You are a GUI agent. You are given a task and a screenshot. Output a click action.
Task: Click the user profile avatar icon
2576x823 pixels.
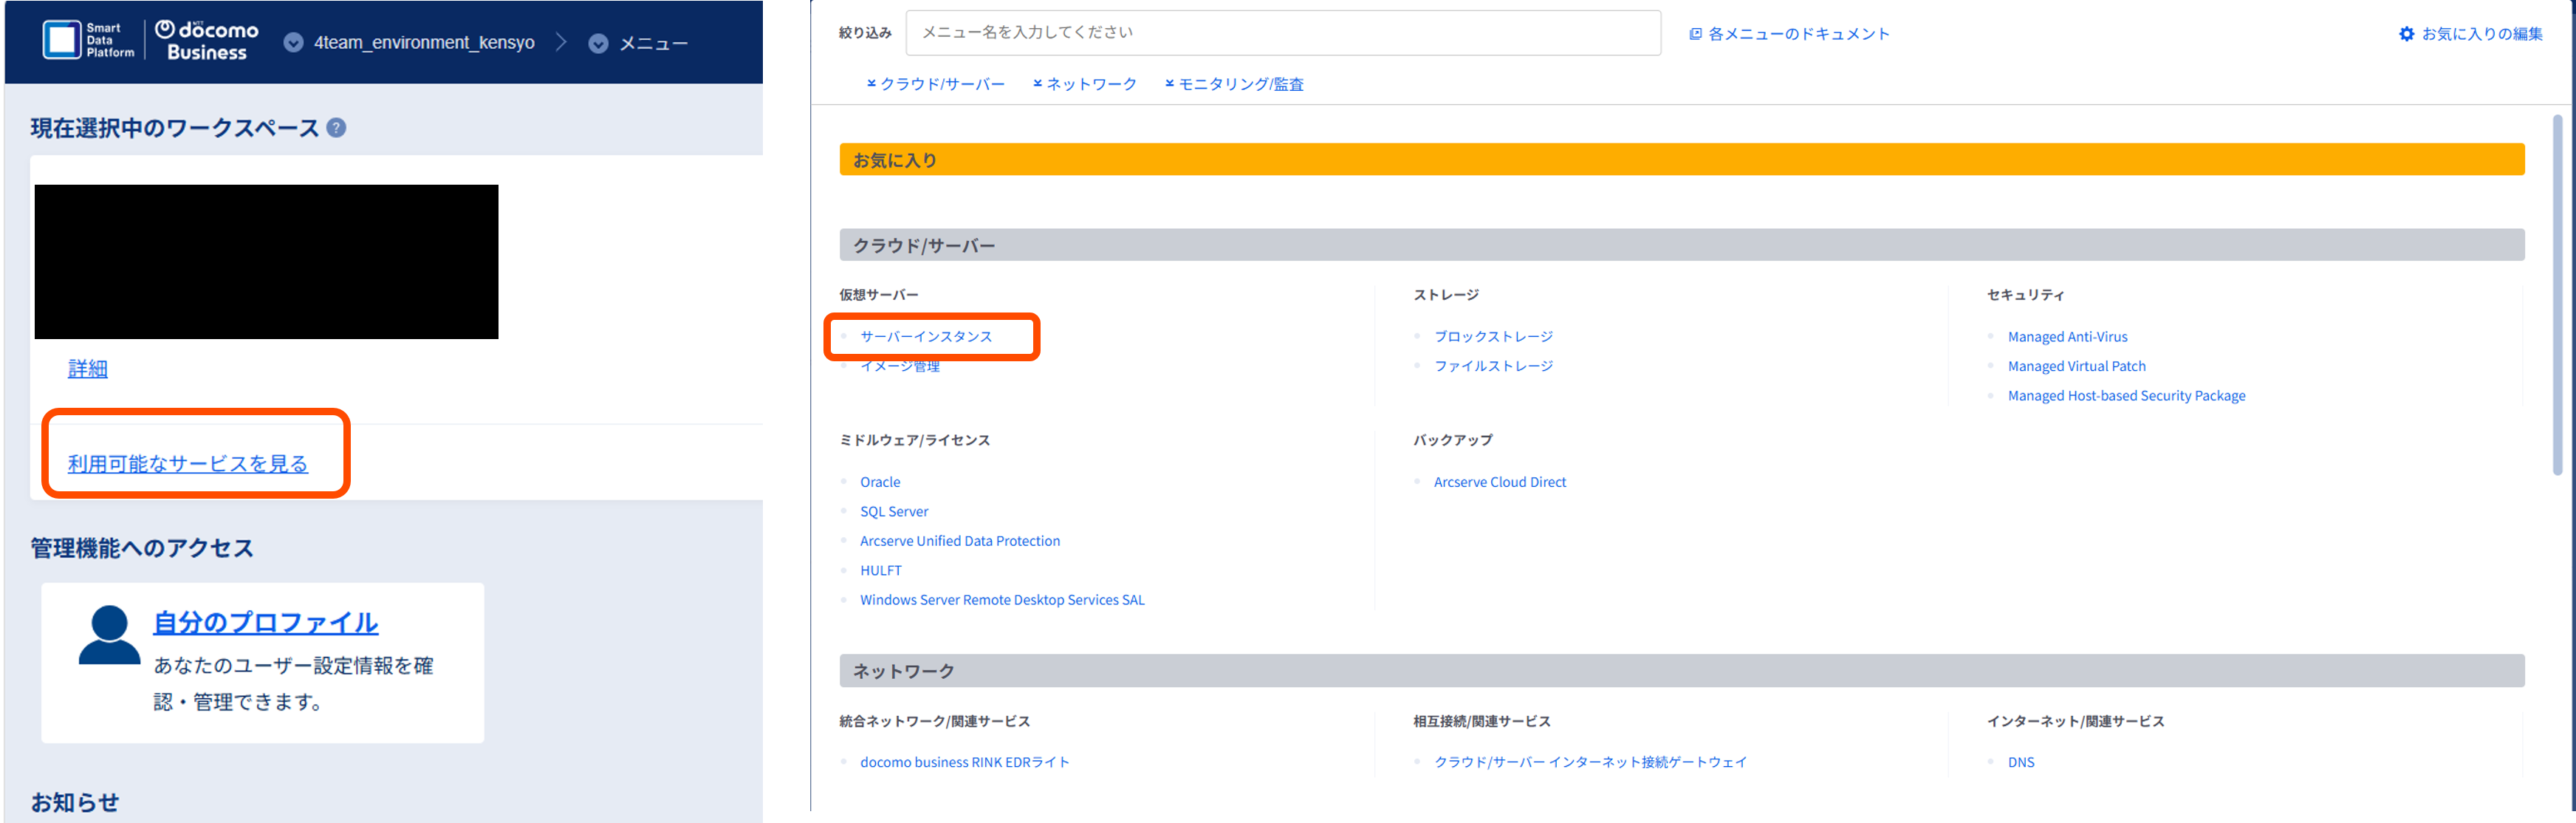(x=109, y=635)
